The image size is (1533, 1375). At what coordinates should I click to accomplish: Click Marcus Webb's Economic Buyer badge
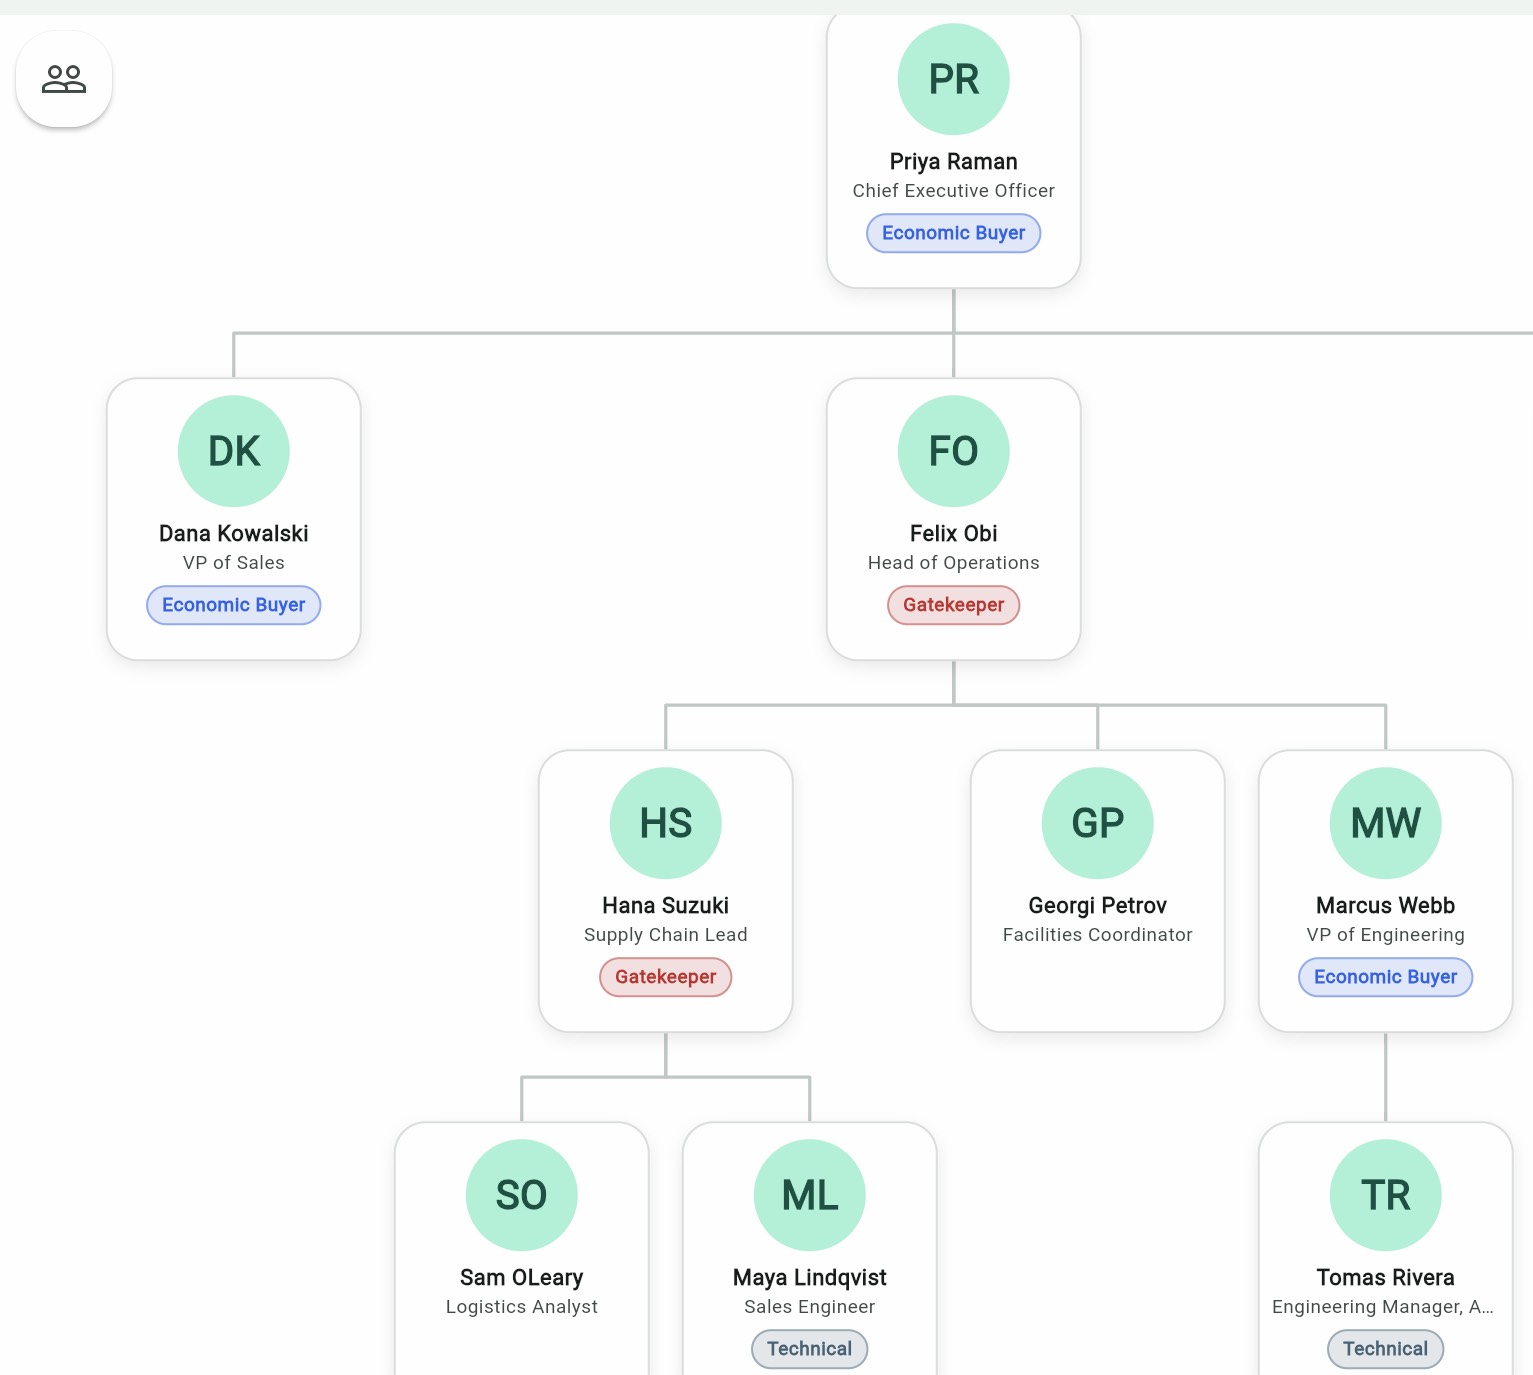(1386, 977)
